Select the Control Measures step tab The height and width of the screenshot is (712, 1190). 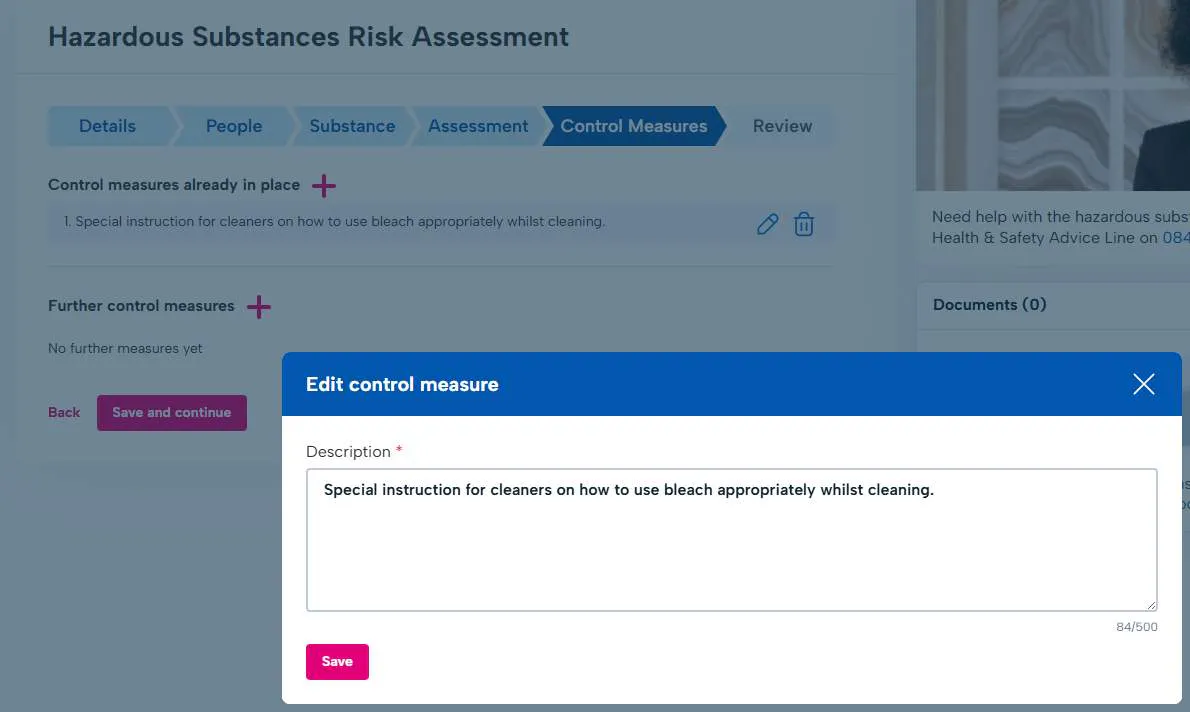pos(633,126)
